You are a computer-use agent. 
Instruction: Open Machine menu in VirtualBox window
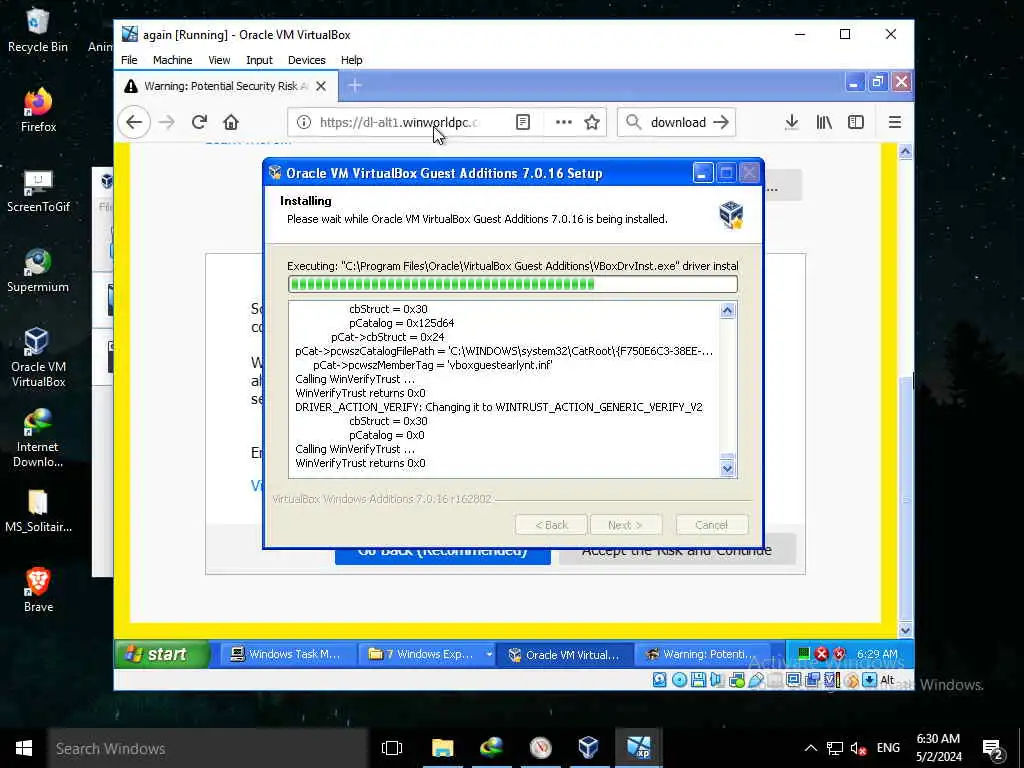coord(172,60)
